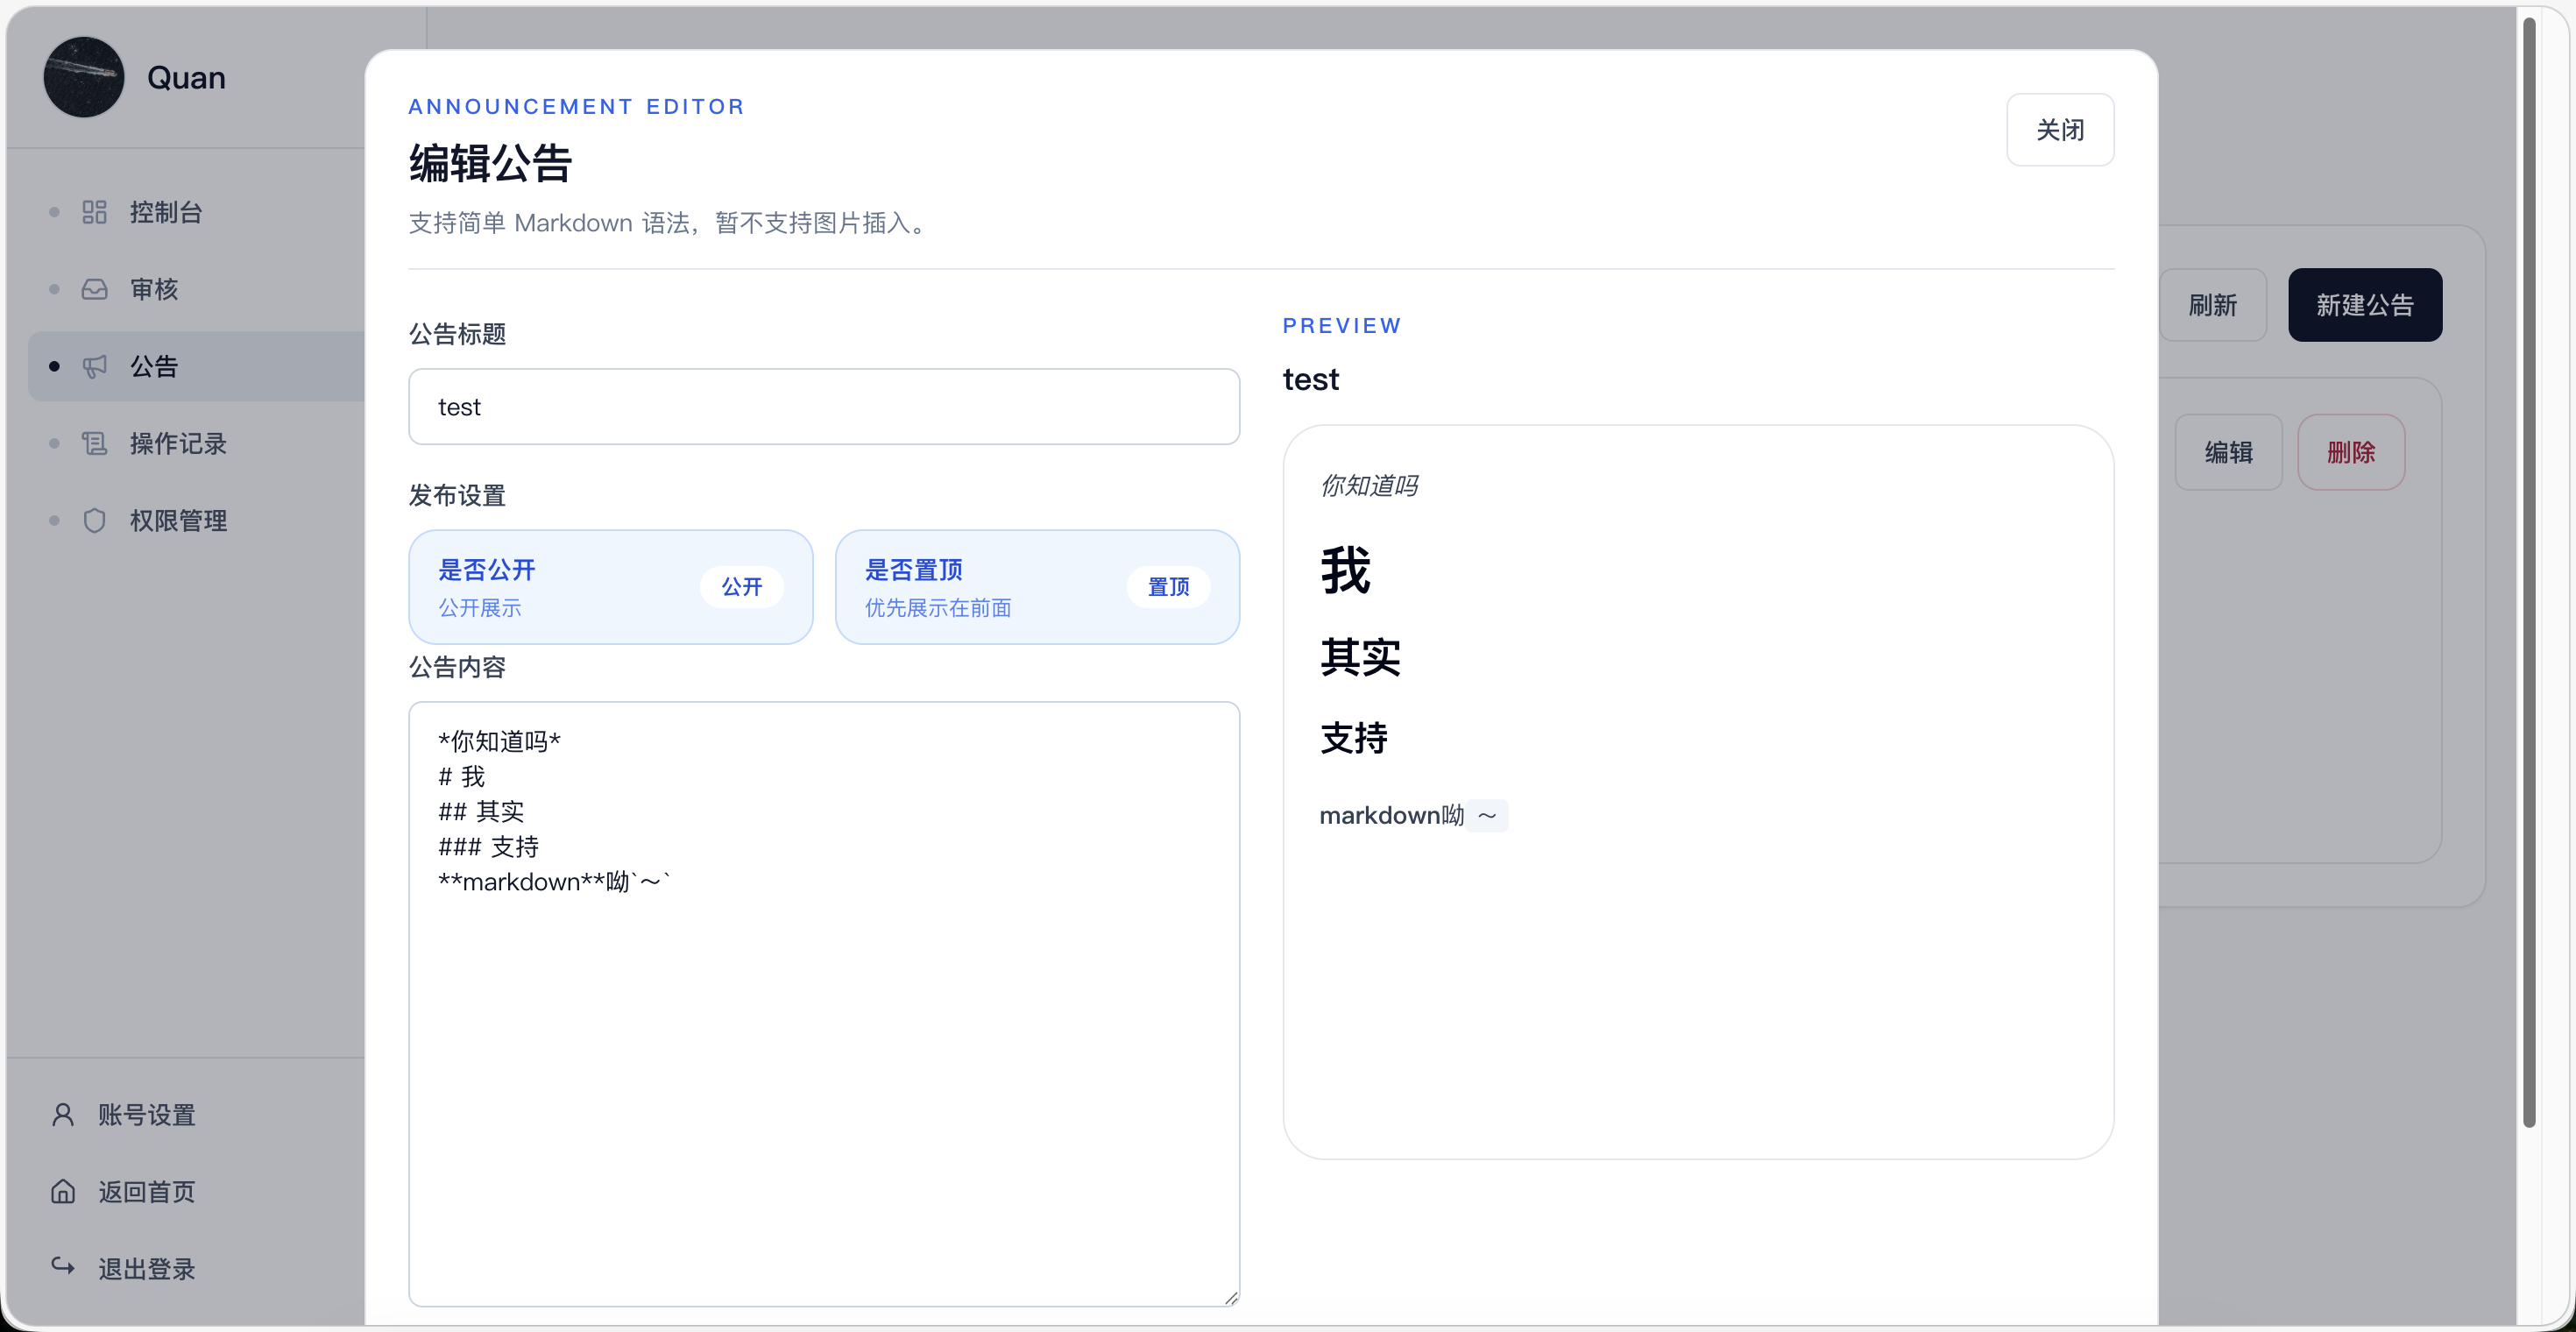Click the 返回首页 home icon

[63, 1191]
